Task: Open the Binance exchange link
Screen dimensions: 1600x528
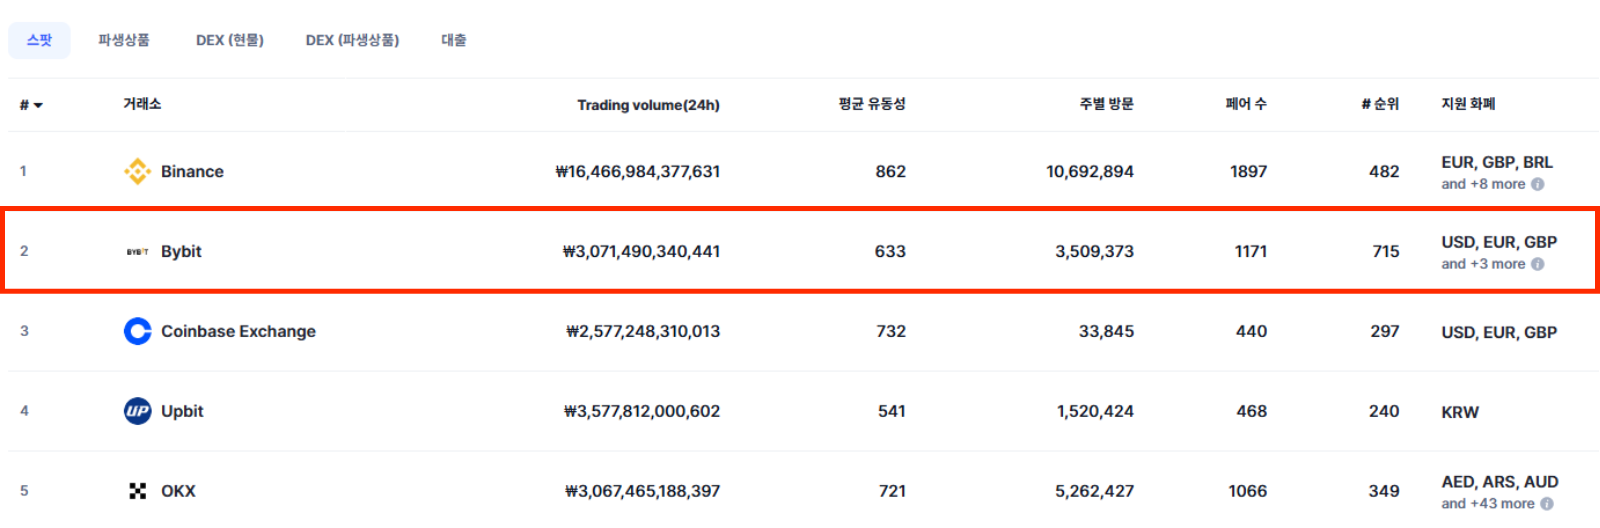Action: [x=192, y=171]
